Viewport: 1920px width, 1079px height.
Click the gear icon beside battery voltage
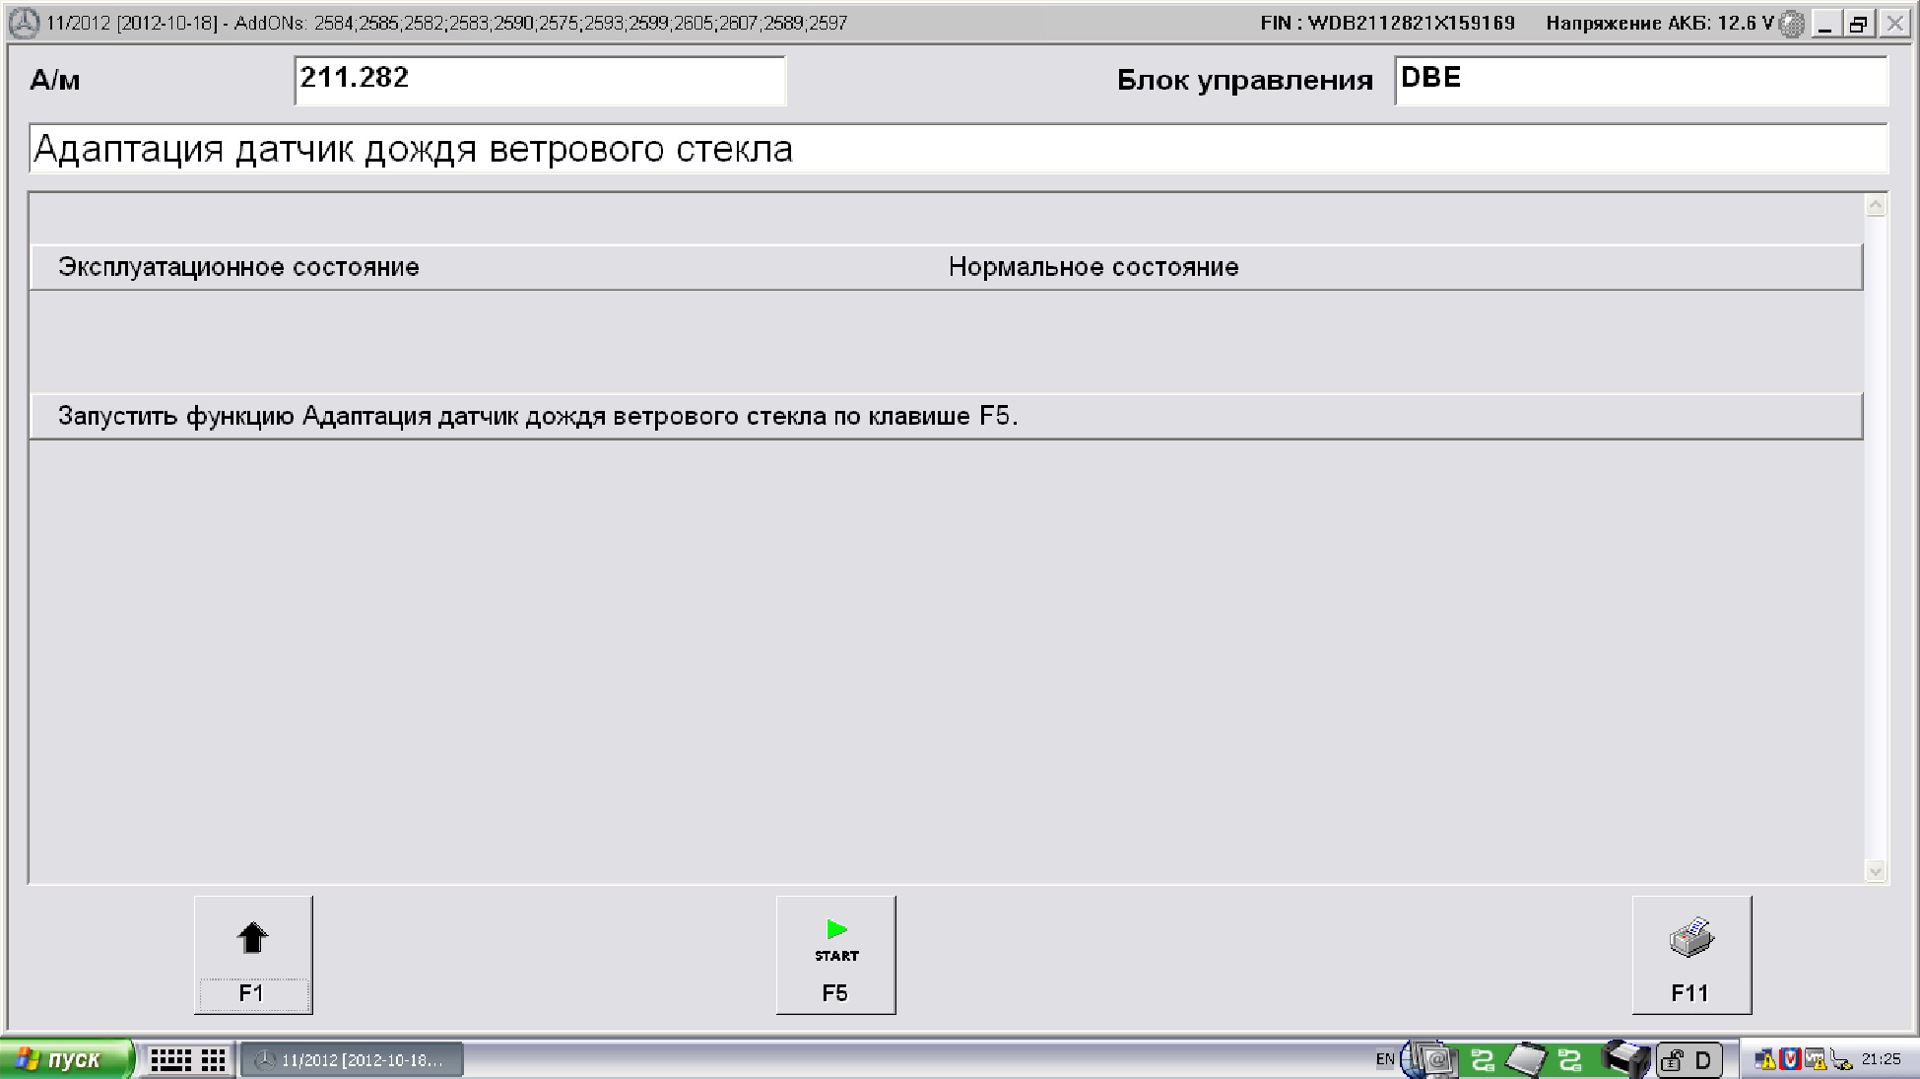[x=1792, y=24]
